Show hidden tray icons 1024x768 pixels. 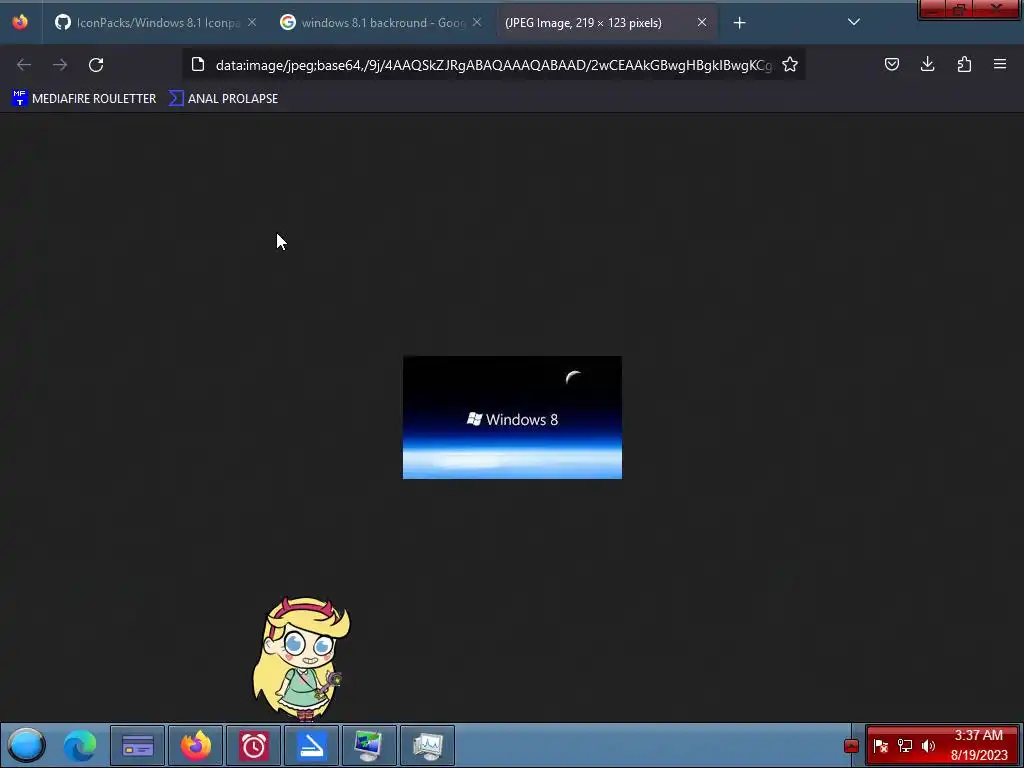coord(851,746)
